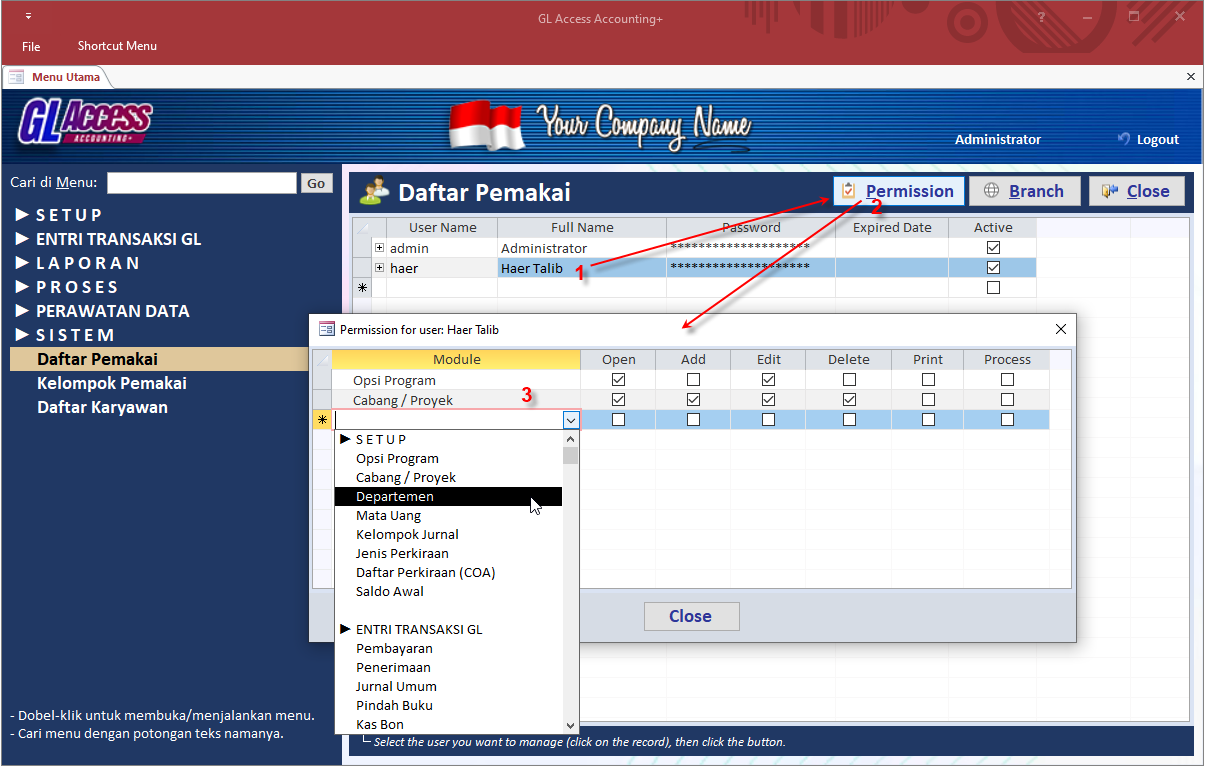Open Shortcut Menu in the menu bar
This screenshot has height=766, width=1205.
[x=117, y=46]
